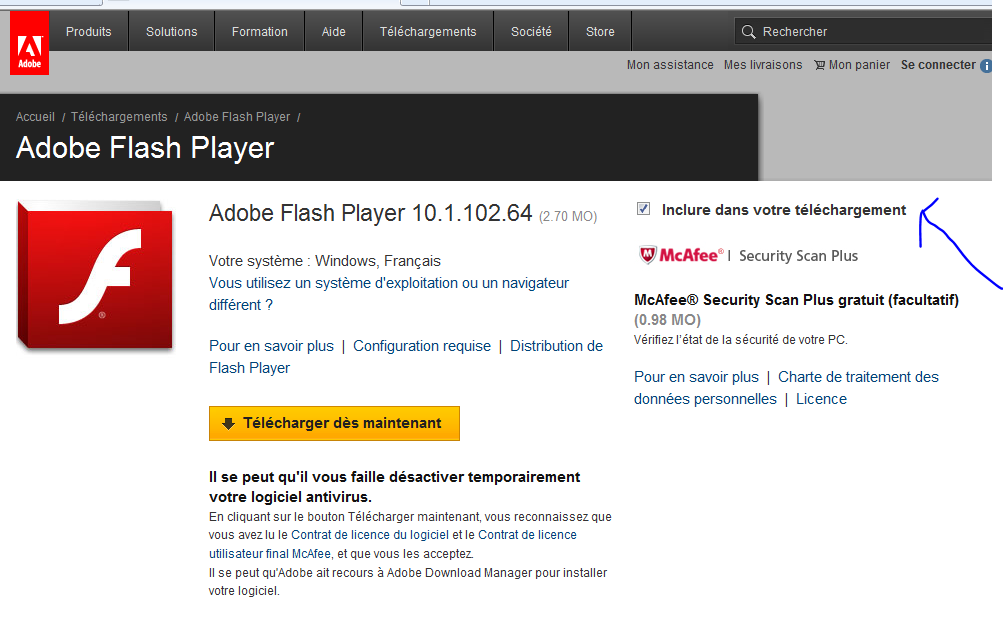
Task: Click the (0.98 MO) size text
Action: [667, 320]
